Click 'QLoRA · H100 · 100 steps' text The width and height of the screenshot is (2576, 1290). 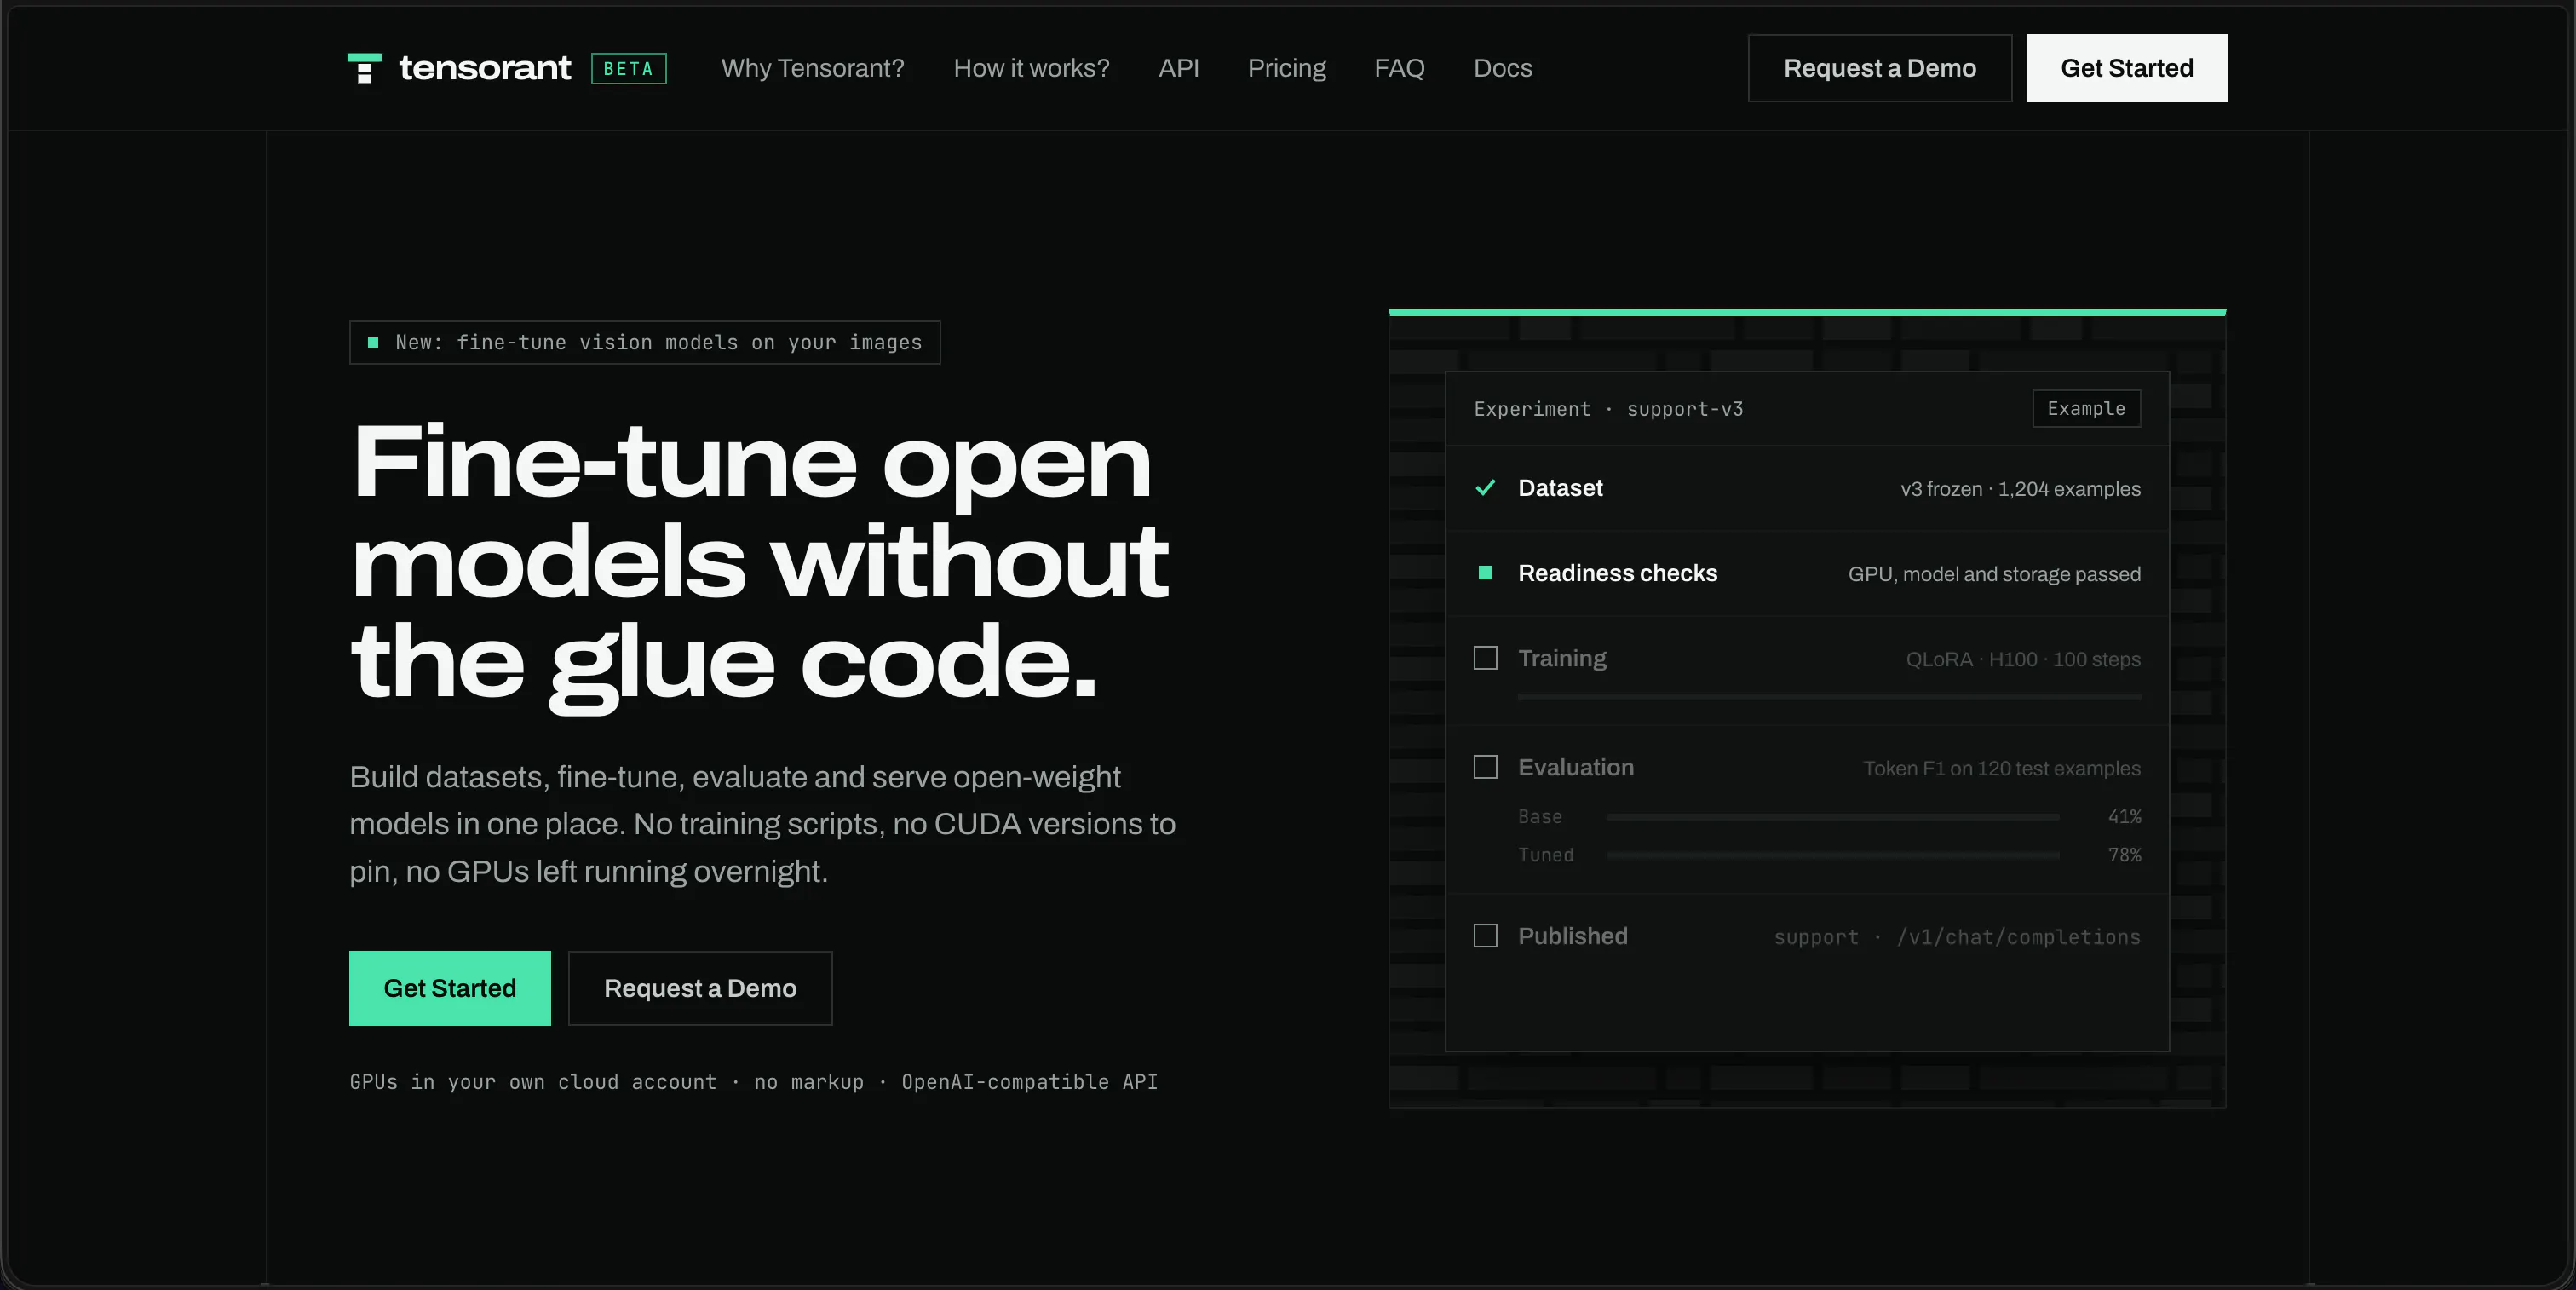coord(2023,659)
